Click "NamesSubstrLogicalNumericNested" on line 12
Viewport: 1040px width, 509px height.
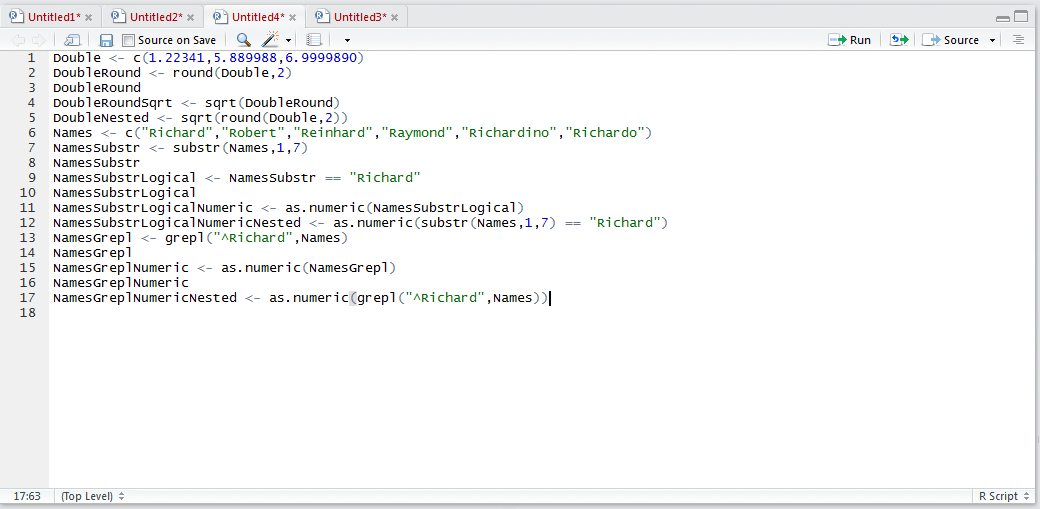click(x=177, y=223)
